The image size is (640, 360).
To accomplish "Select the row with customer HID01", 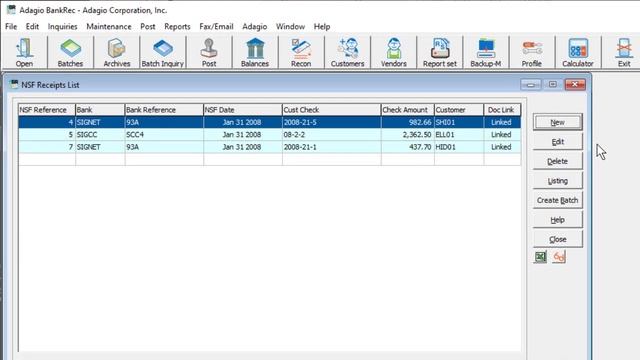I will [269, 147].
